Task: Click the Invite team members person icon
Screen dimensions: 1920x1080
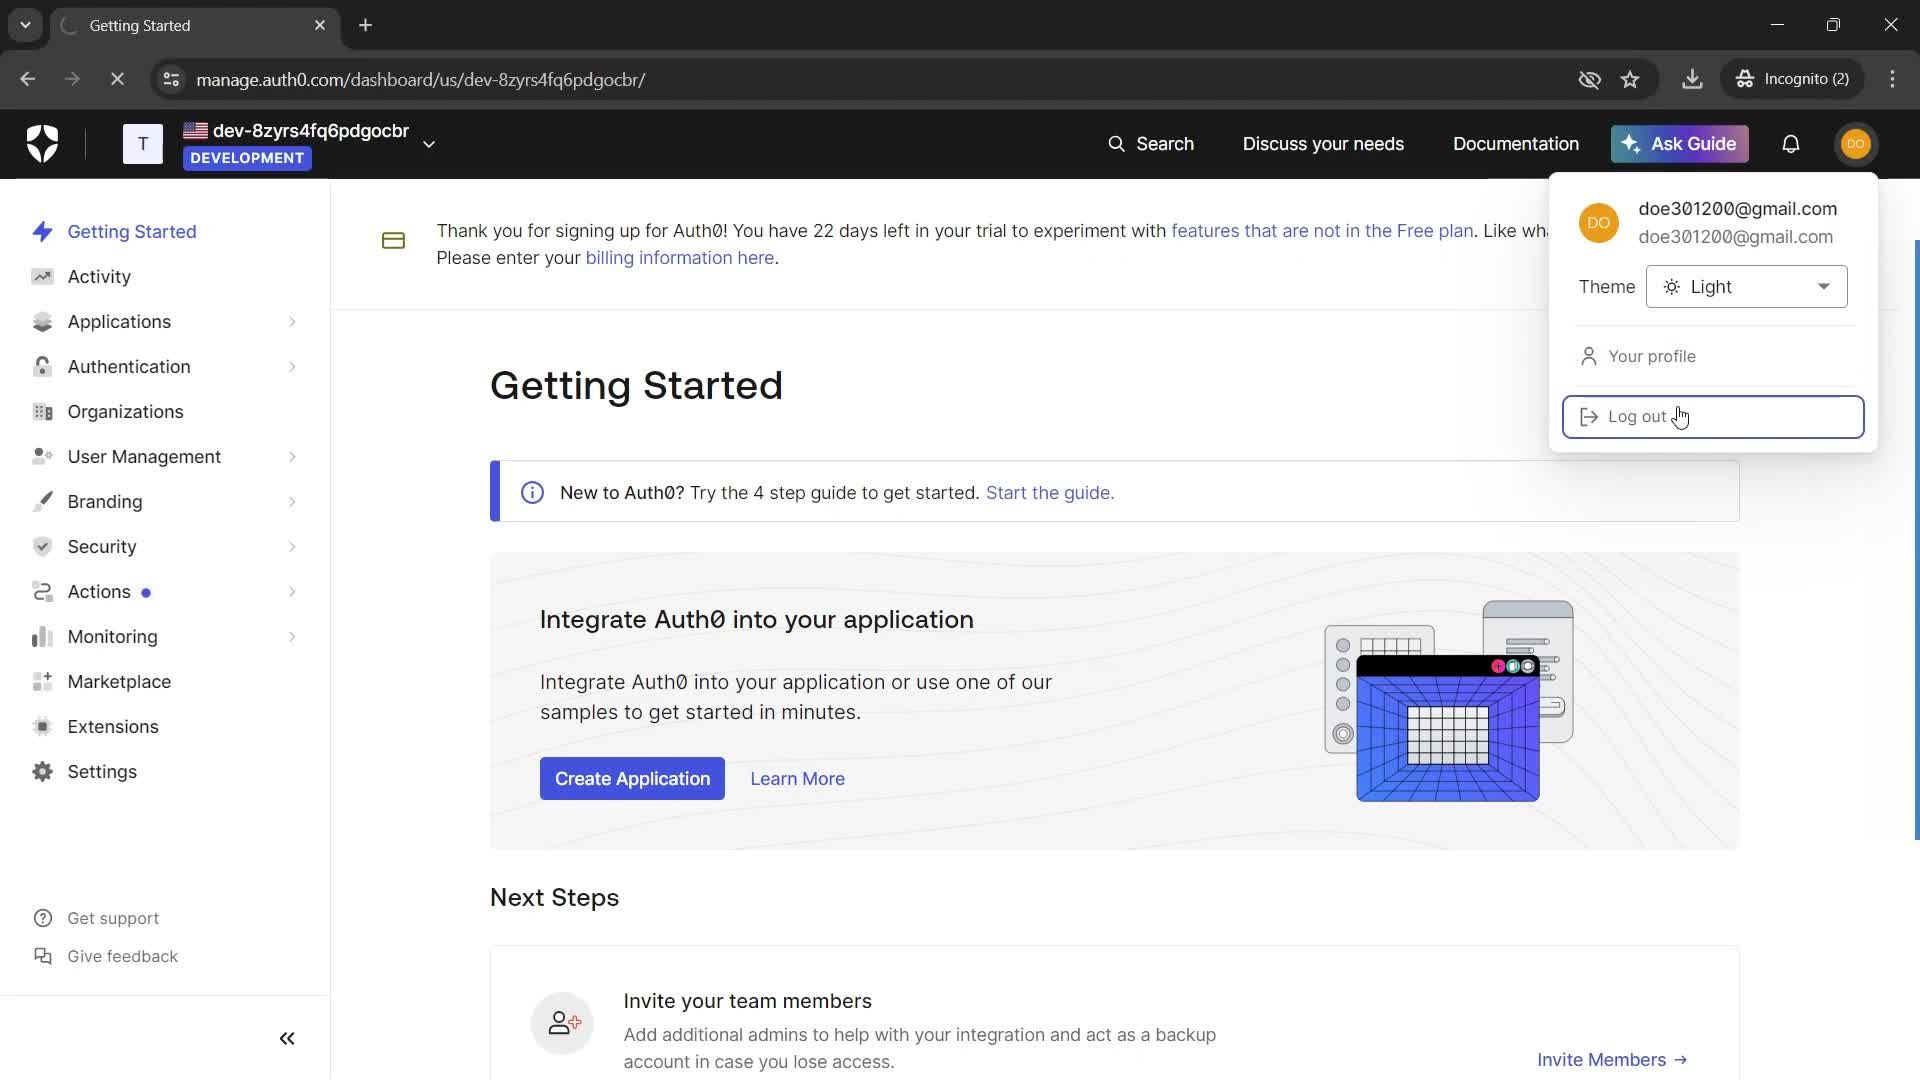Action: click(x=562, y=1023)
